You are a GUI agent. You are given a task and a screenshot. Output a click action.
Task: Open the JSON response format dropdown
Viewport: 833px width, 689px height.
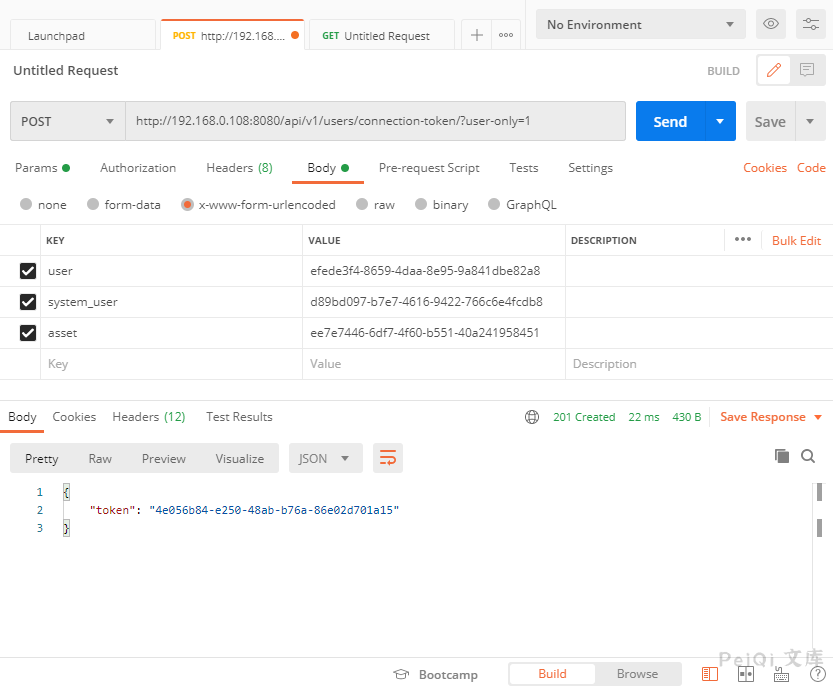(324, 458)
